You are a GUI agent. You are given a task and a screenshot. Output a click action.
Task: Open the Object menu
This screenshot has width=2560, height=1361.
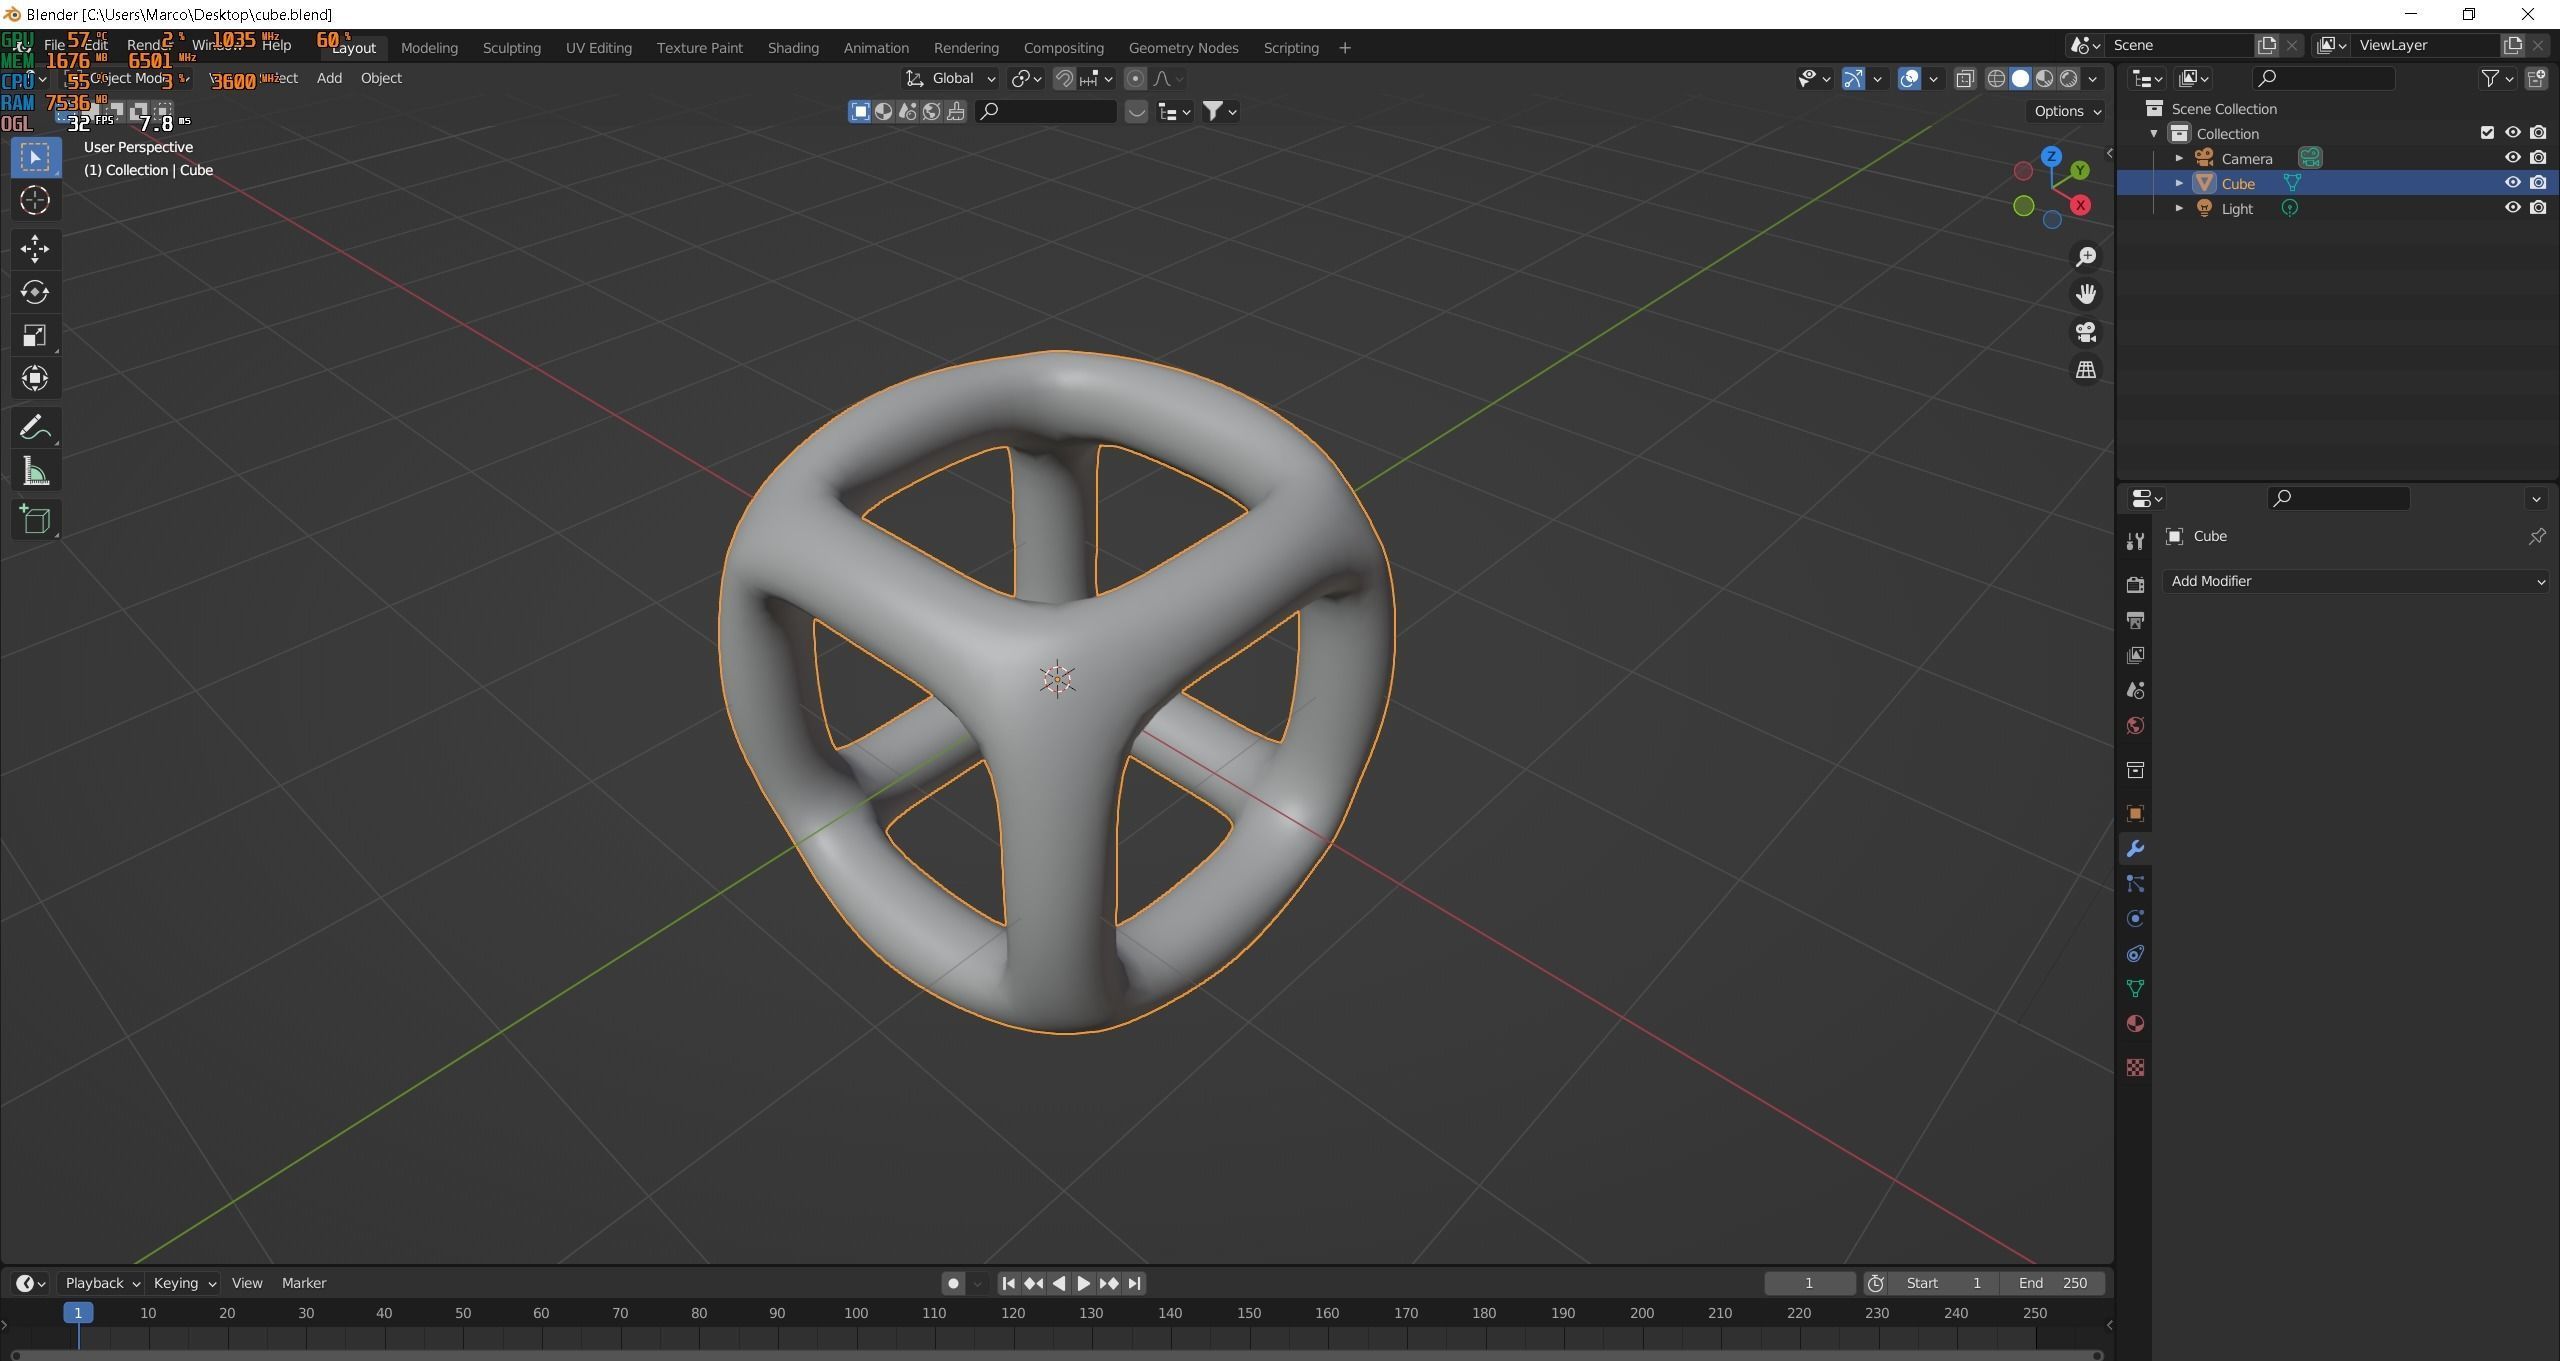tap(381, 78)
